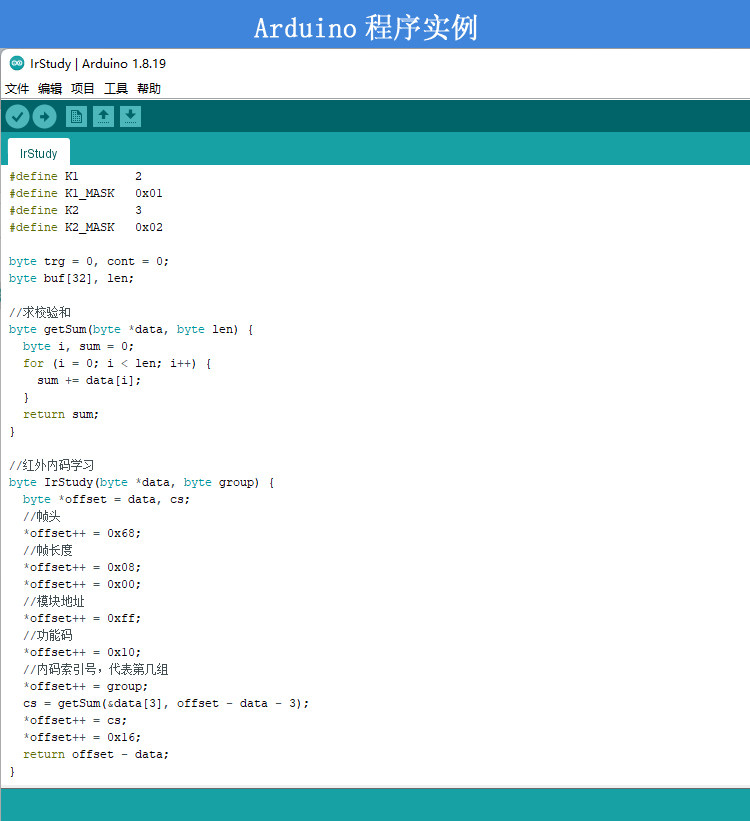750x821 pixels.
Task: Click the '*offset++ = 0x00;' line
Action: click(x=82, y=584)
